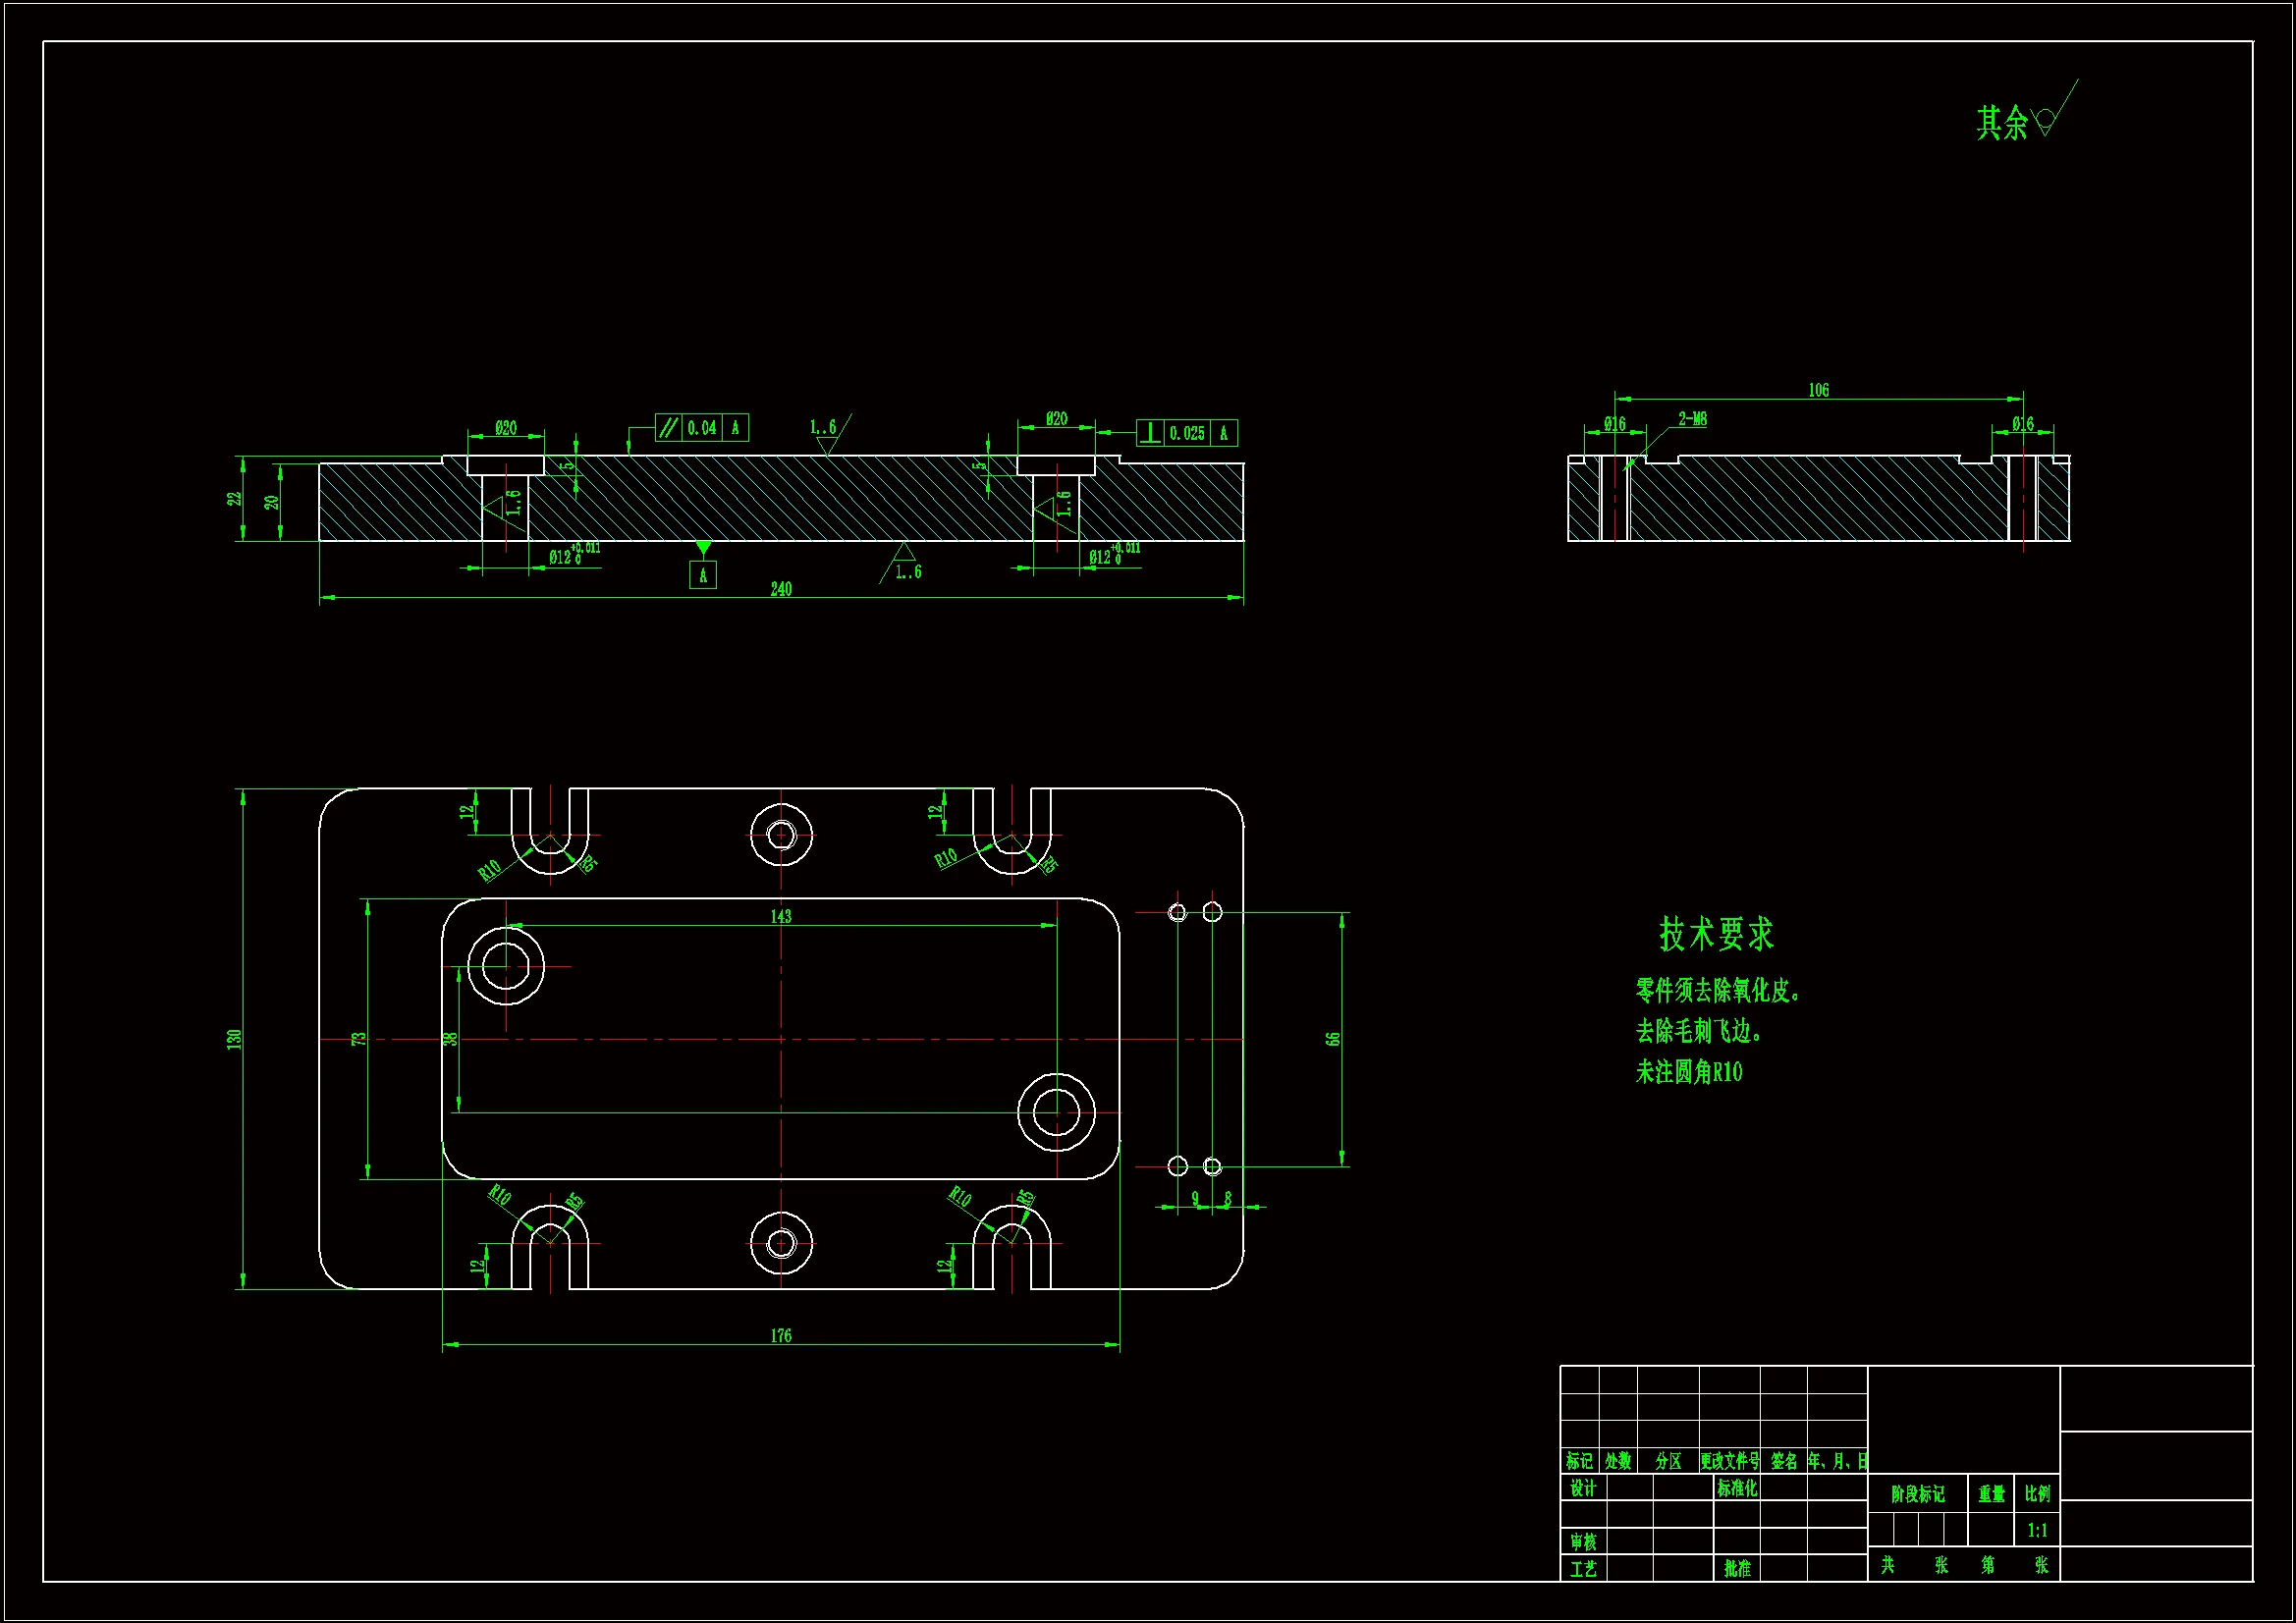Image resolution: width=2296 pixels, height=1623 pixels.
Task: Click the 设计 cell in the title block
Action: coord(1582,1488)
